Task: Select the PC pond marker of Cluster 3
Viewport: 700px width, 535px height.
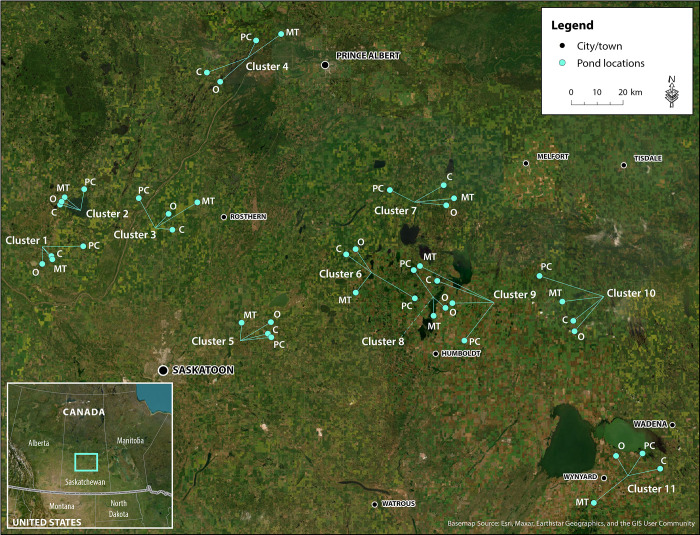Action: click(x=139, y=198)
